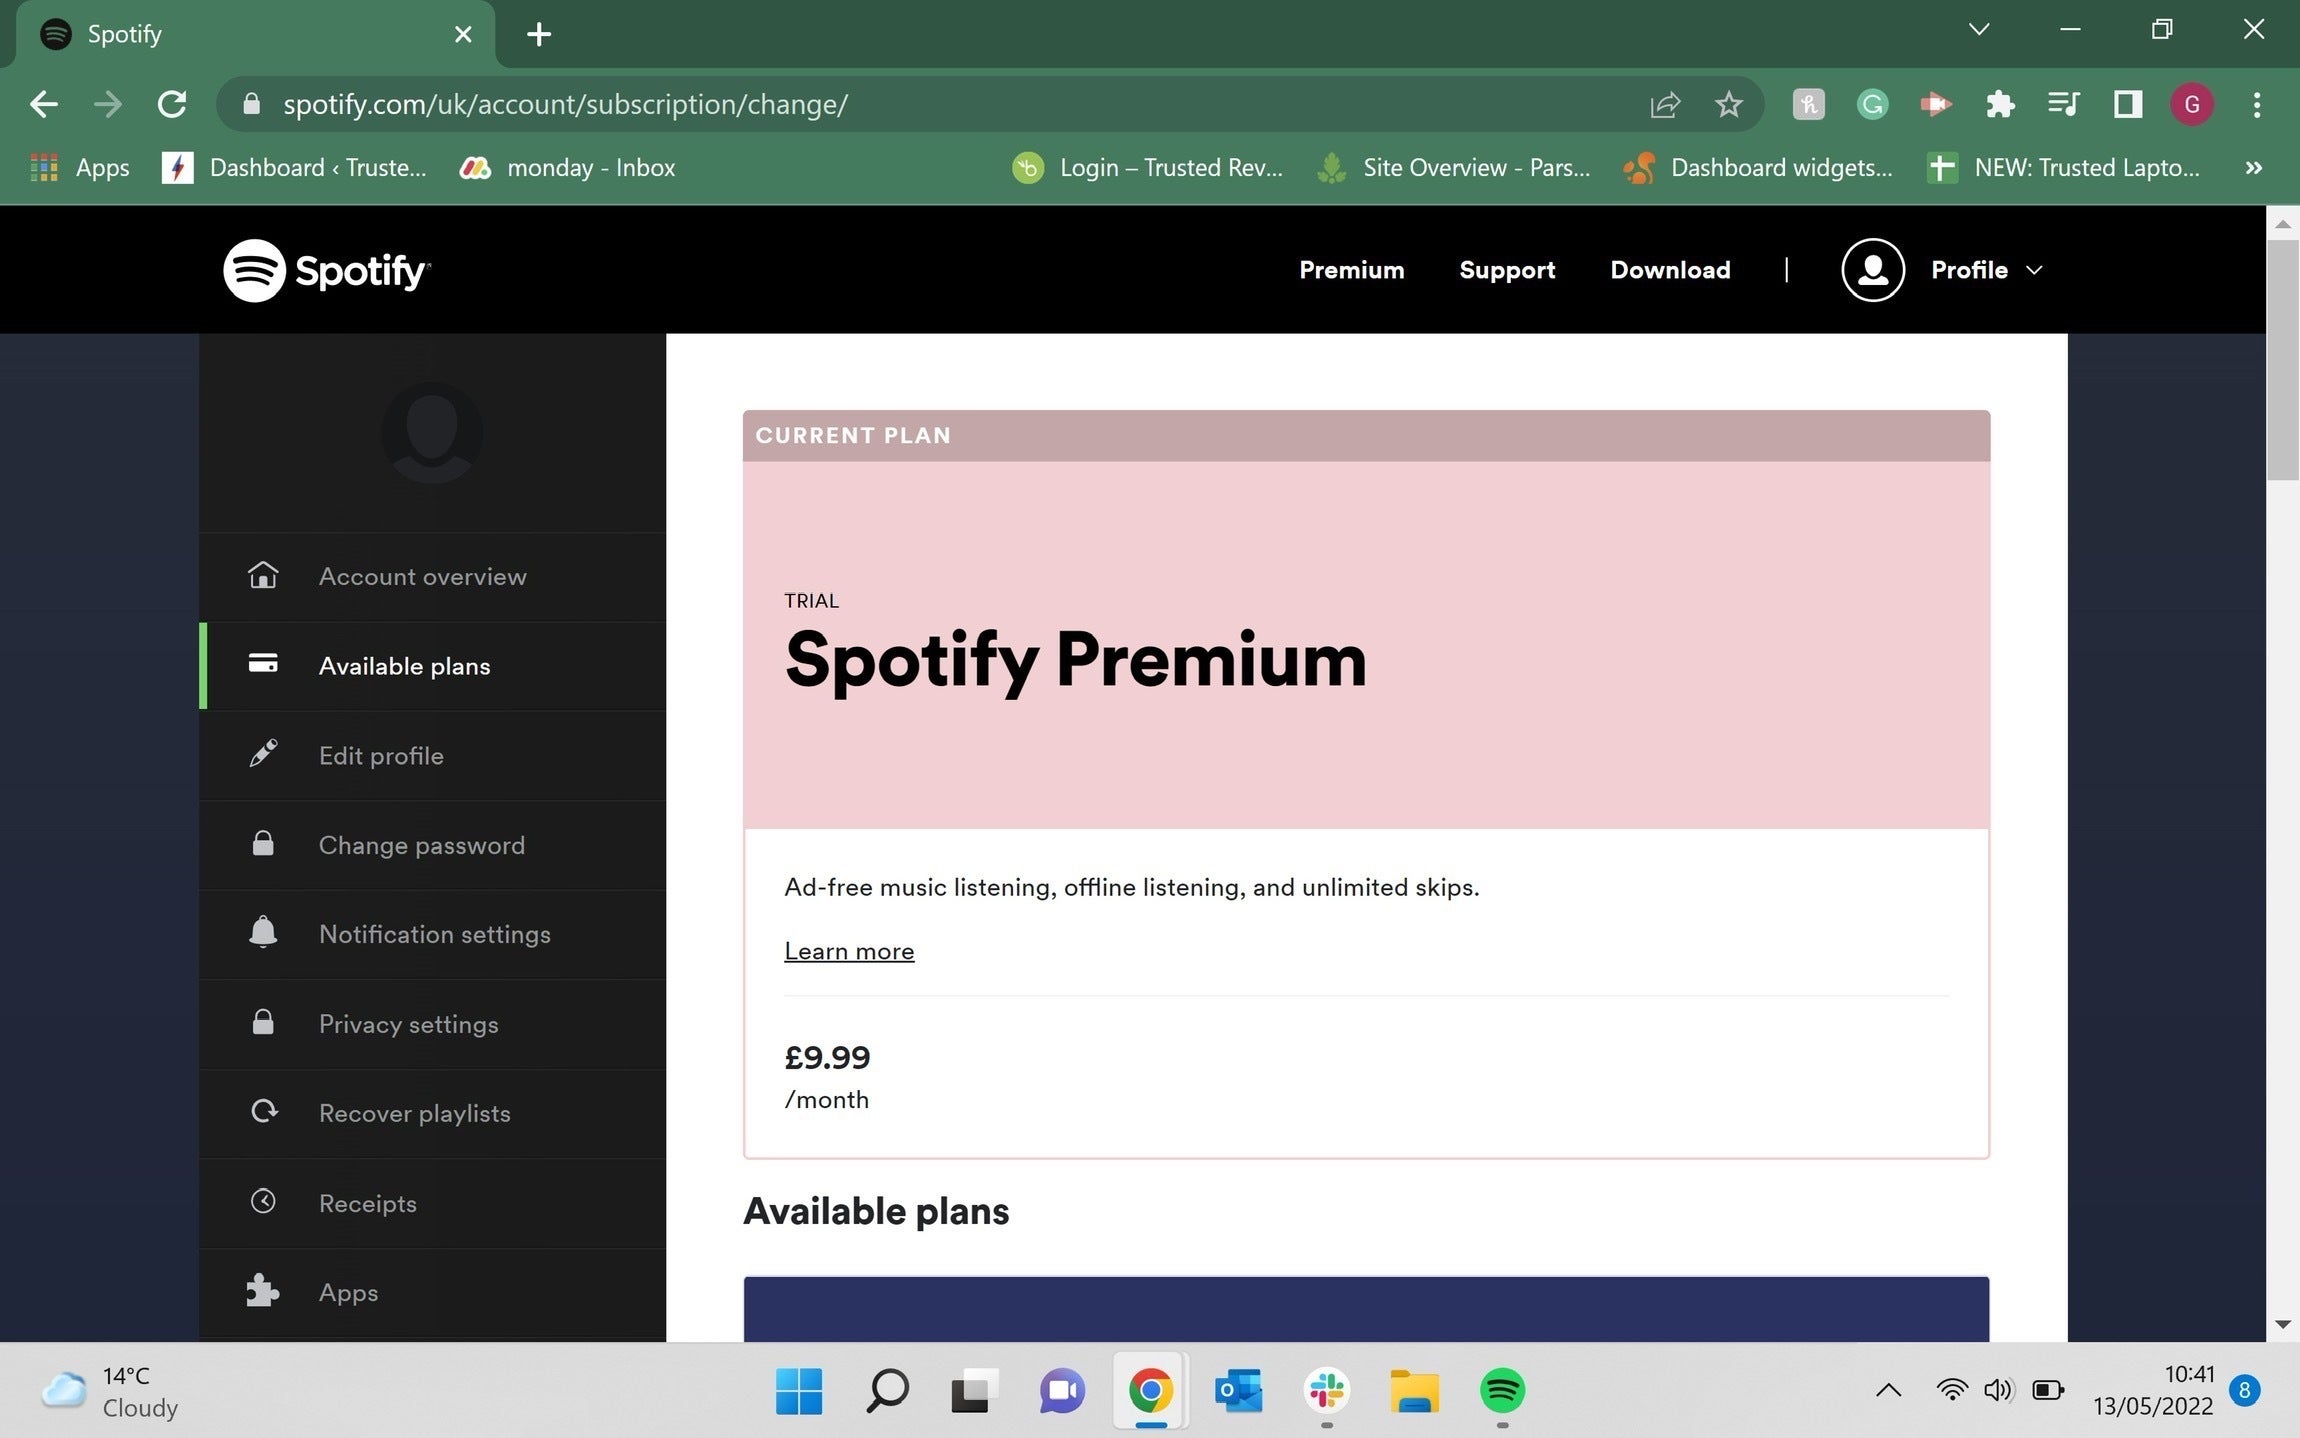Open Site Overview - Pars... bookmark
The image size is (2300, 1438).
[x=1453, y=168]
